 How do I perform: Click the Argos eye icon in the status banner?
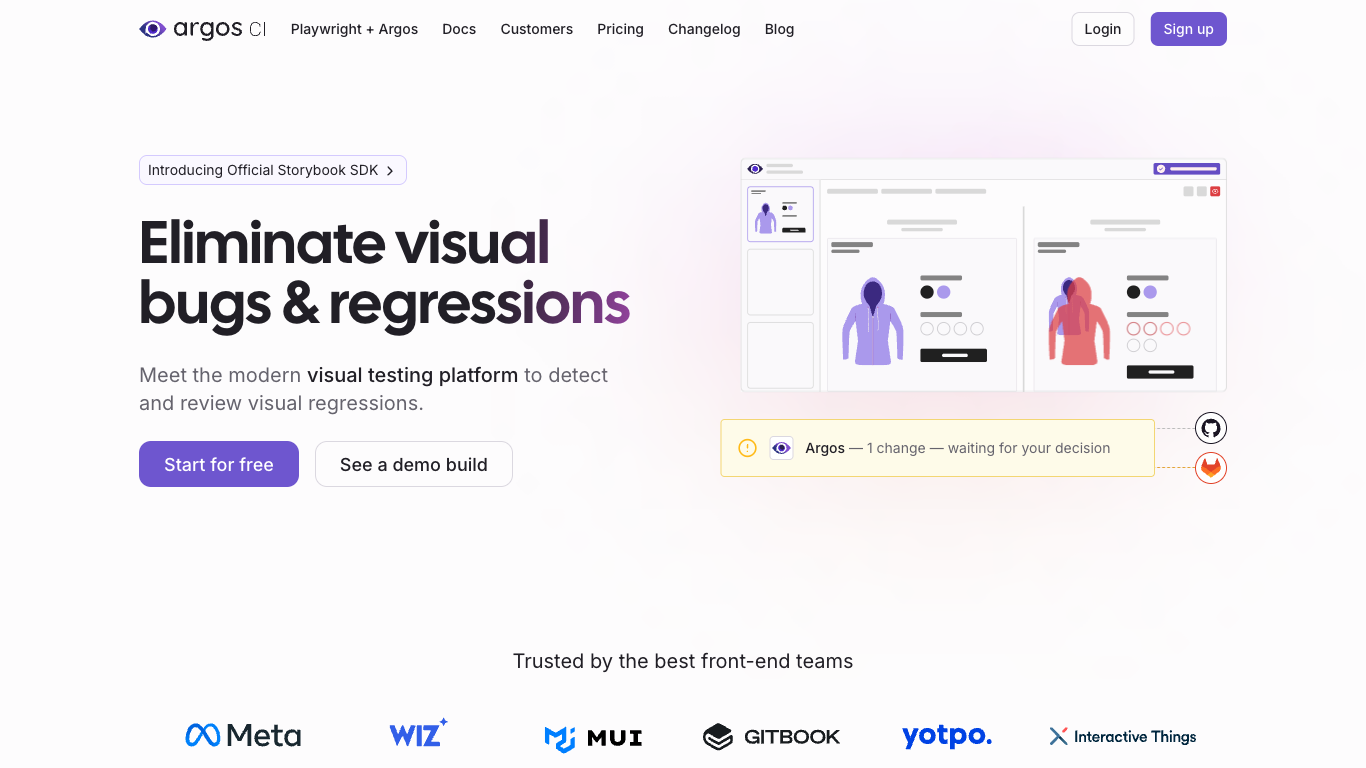[x=781, y=448]
